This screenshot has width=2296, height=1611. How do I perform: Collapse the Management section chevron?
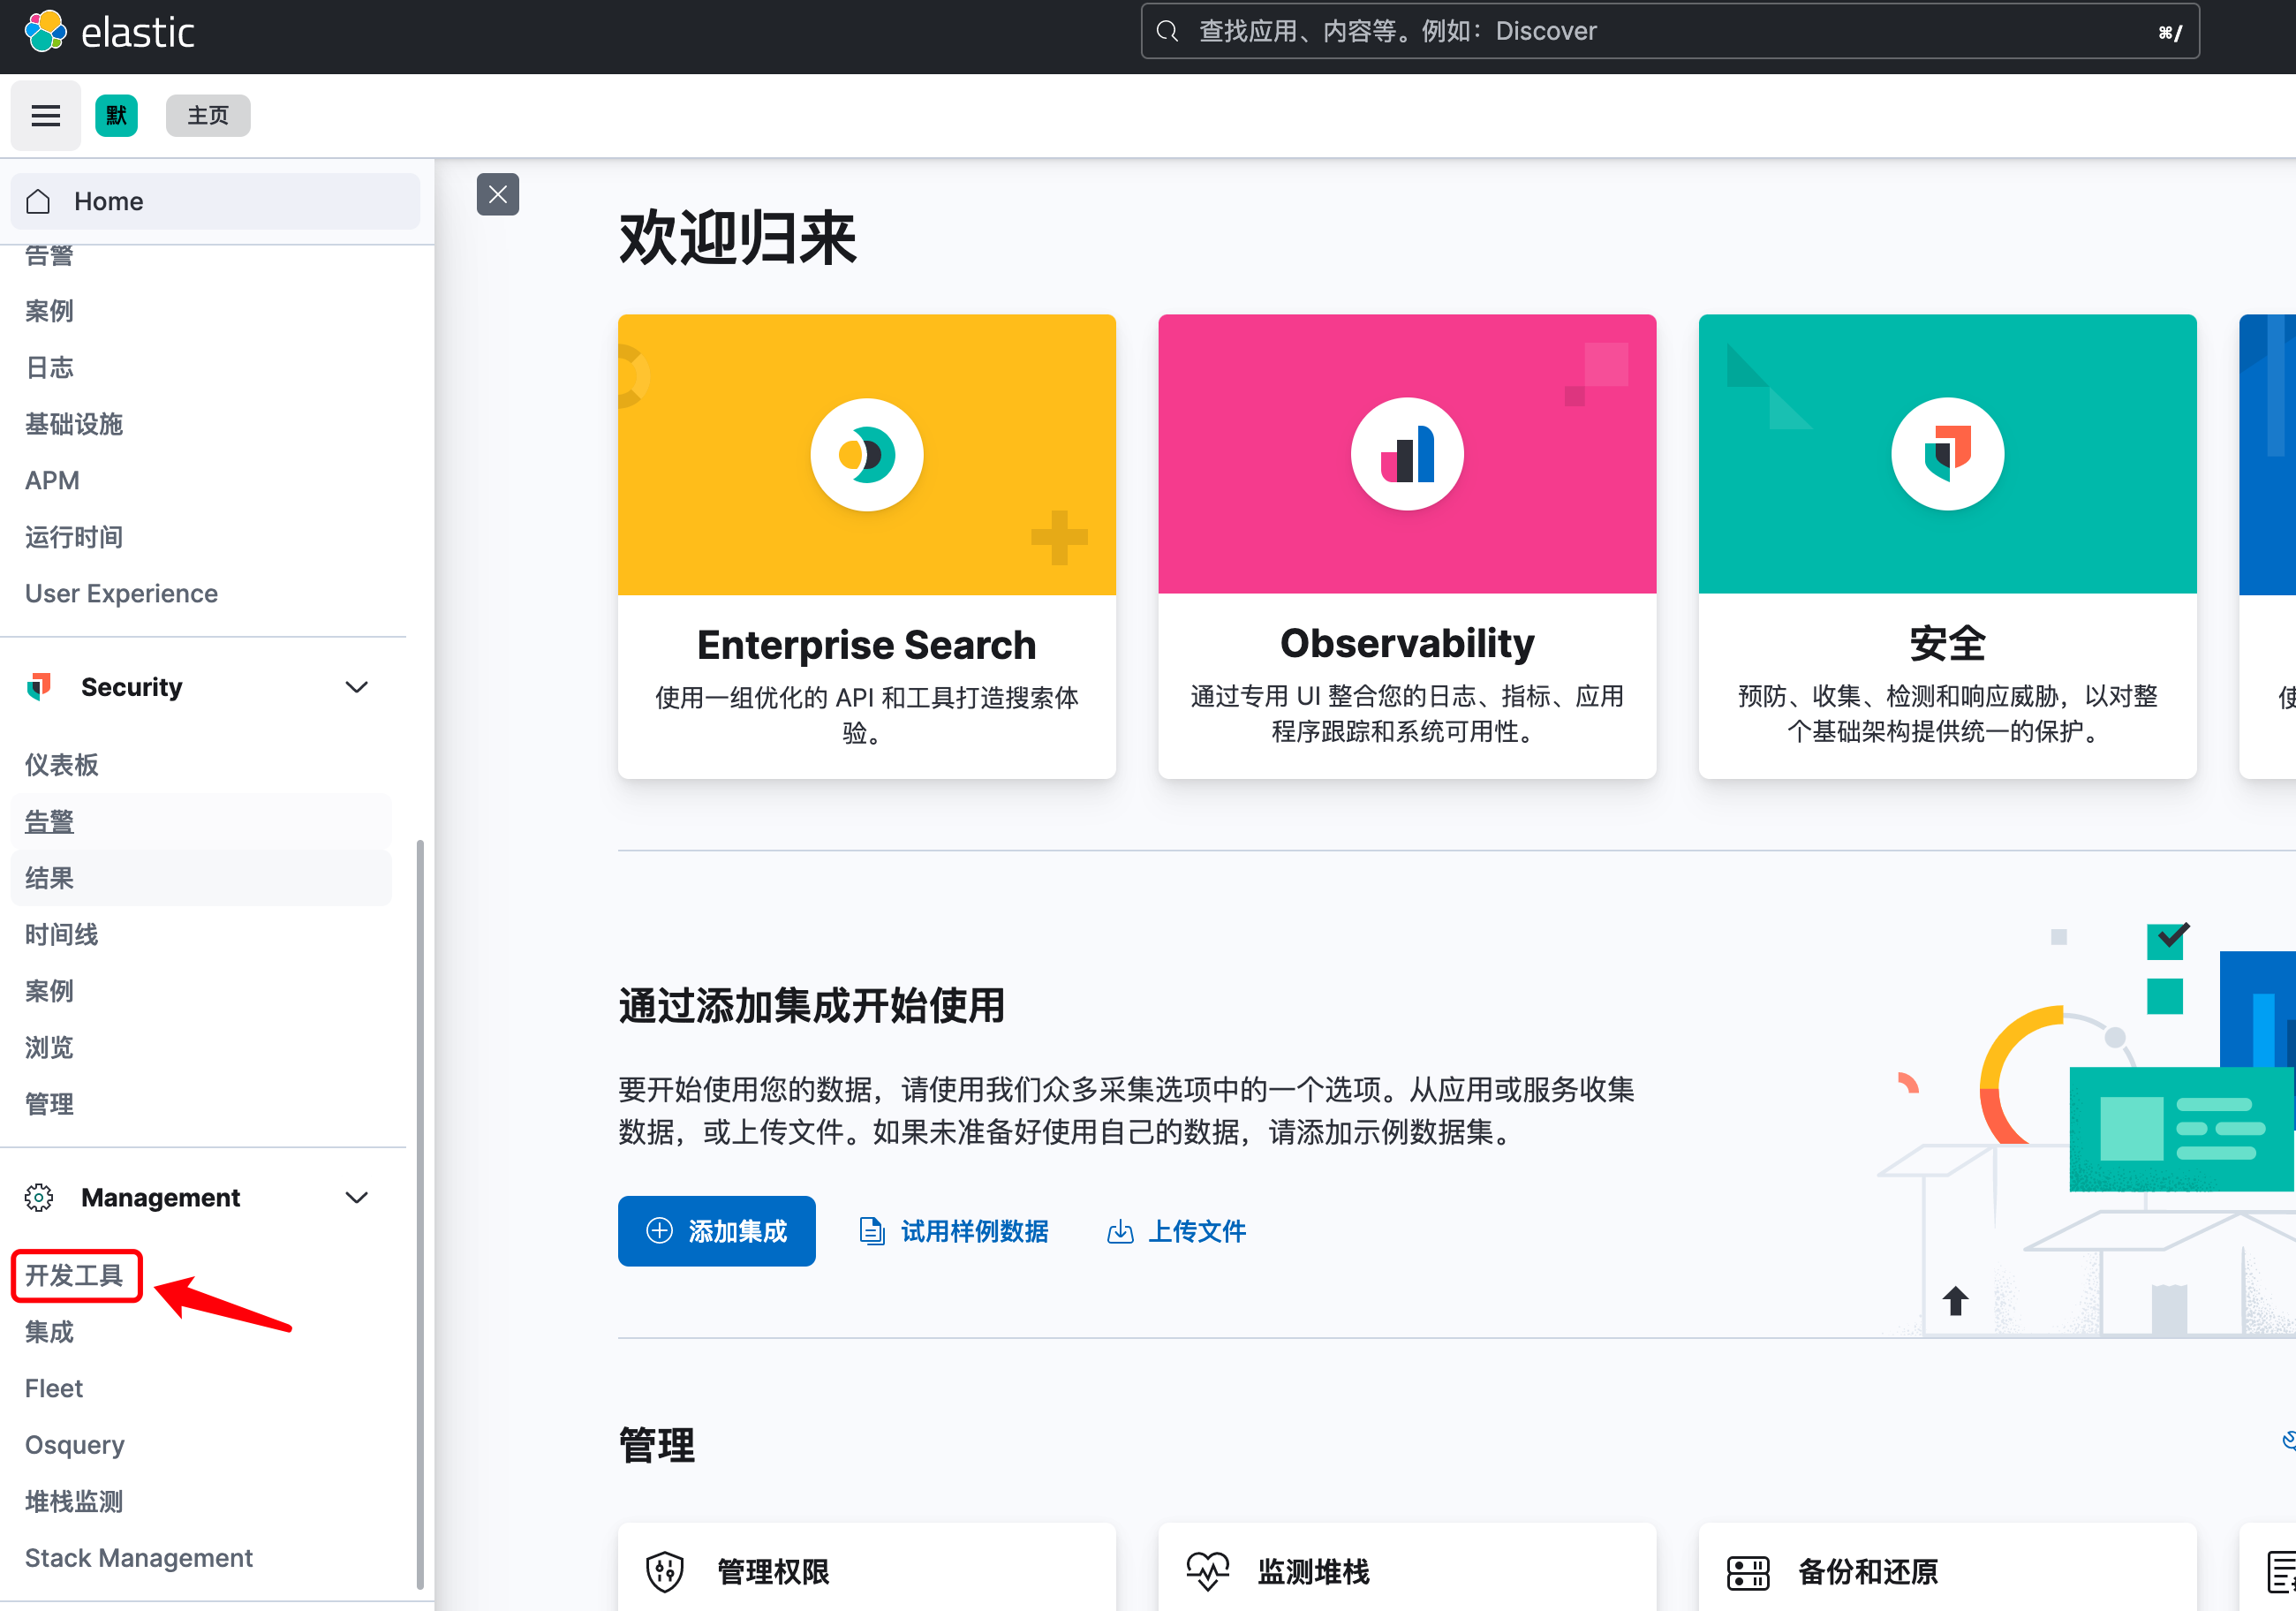pos(357,1197)
